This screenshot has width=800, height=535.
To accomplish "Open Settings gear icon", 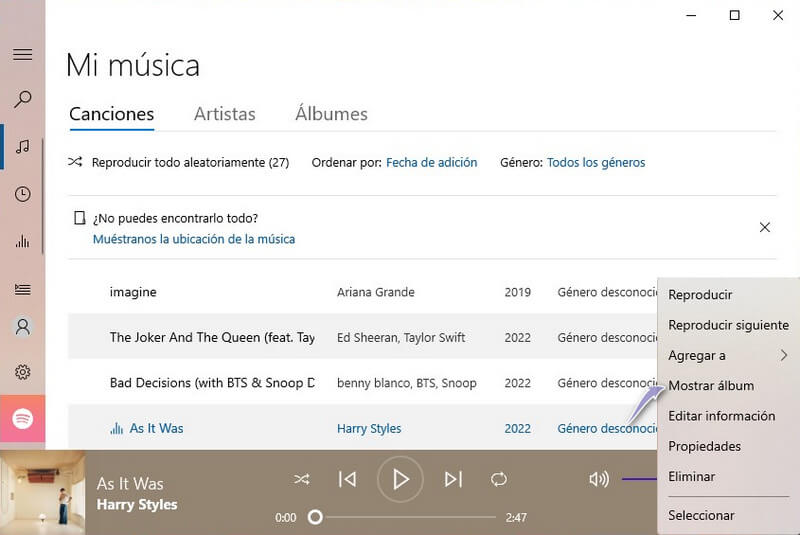I will (22, 372).
